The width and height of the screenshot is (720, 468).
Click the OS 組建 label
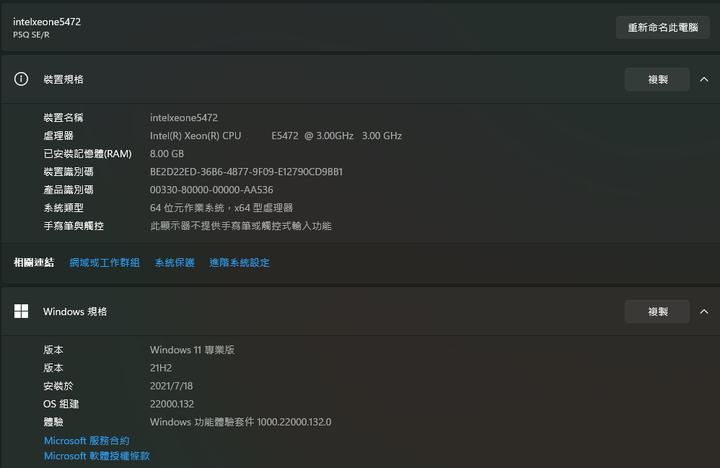(x=61, y=404)
